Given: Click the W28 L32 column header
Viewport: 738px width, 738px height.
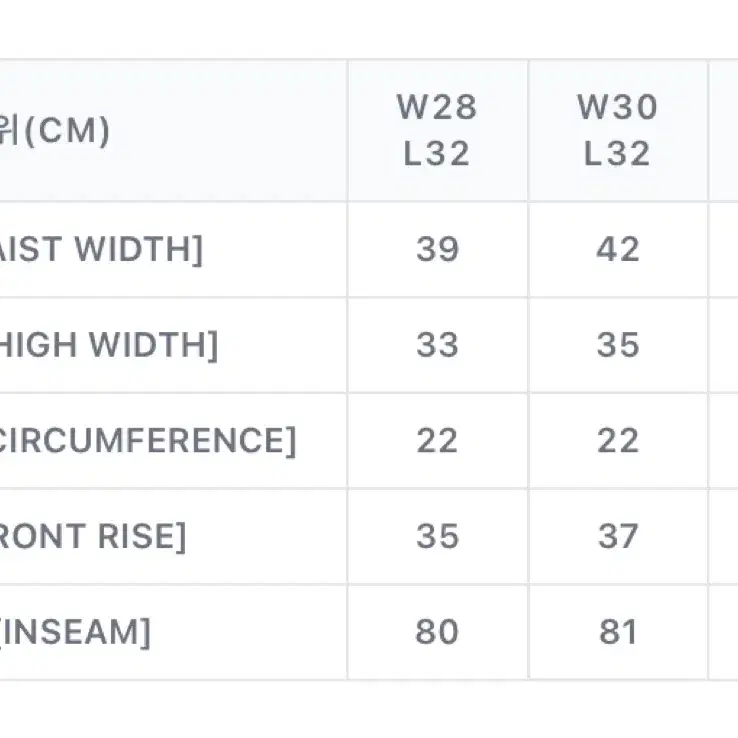Looking at the screenshot, I should pos(437,130).
